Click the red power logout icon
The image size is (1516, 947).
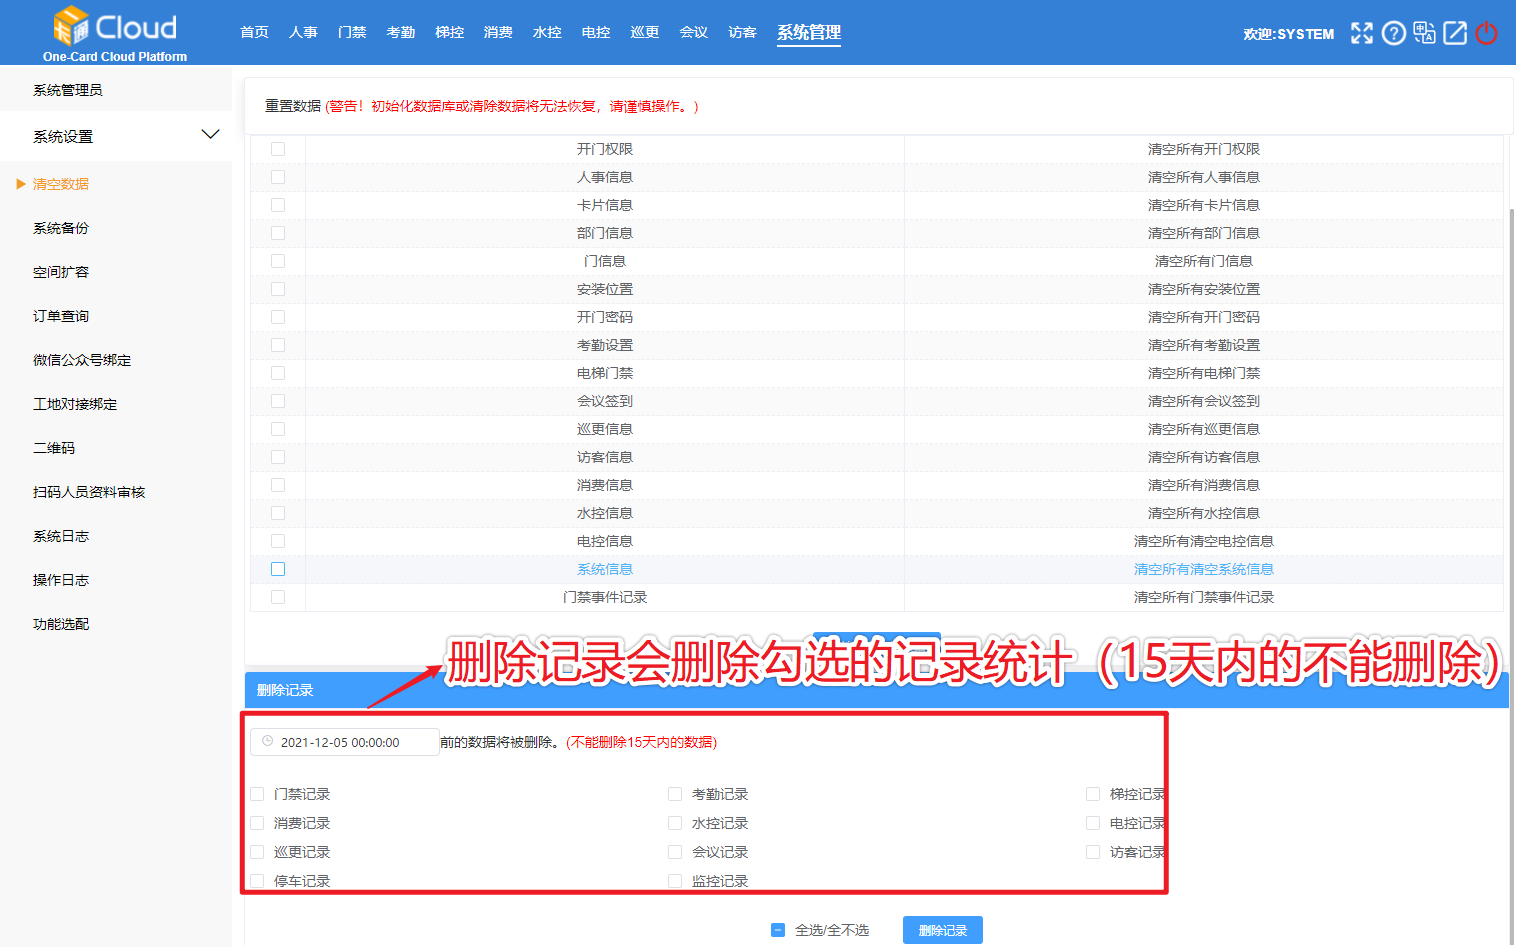1487,33
